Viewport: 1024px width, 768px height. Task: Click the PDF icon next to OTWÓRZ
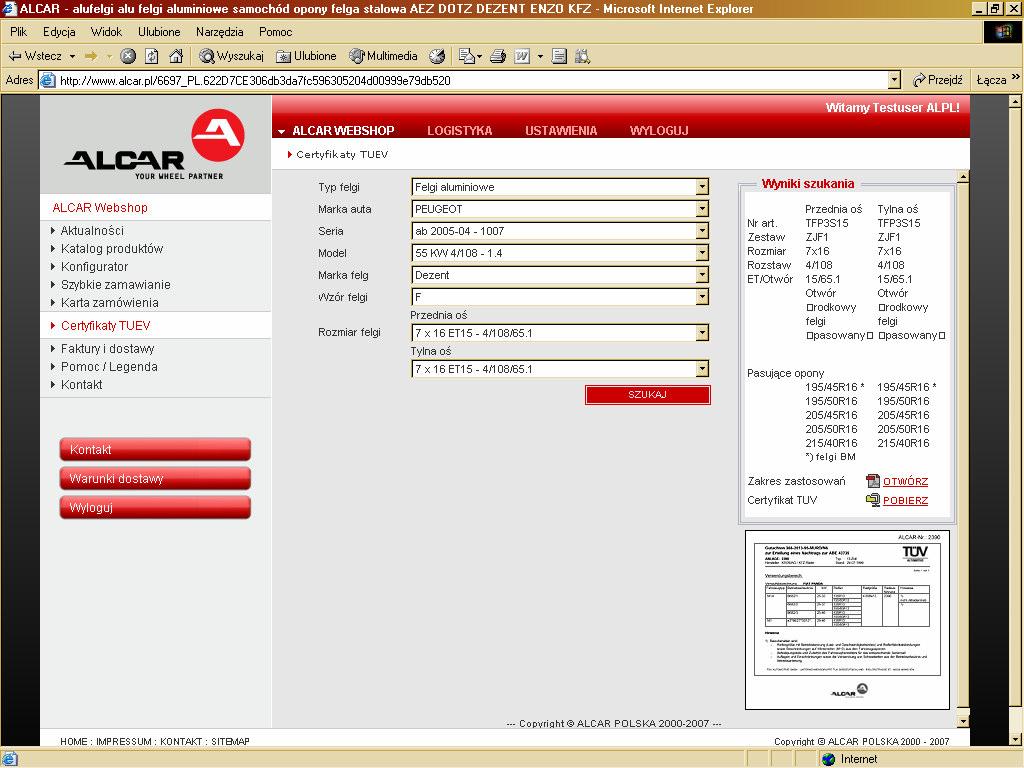pos(872,481)
